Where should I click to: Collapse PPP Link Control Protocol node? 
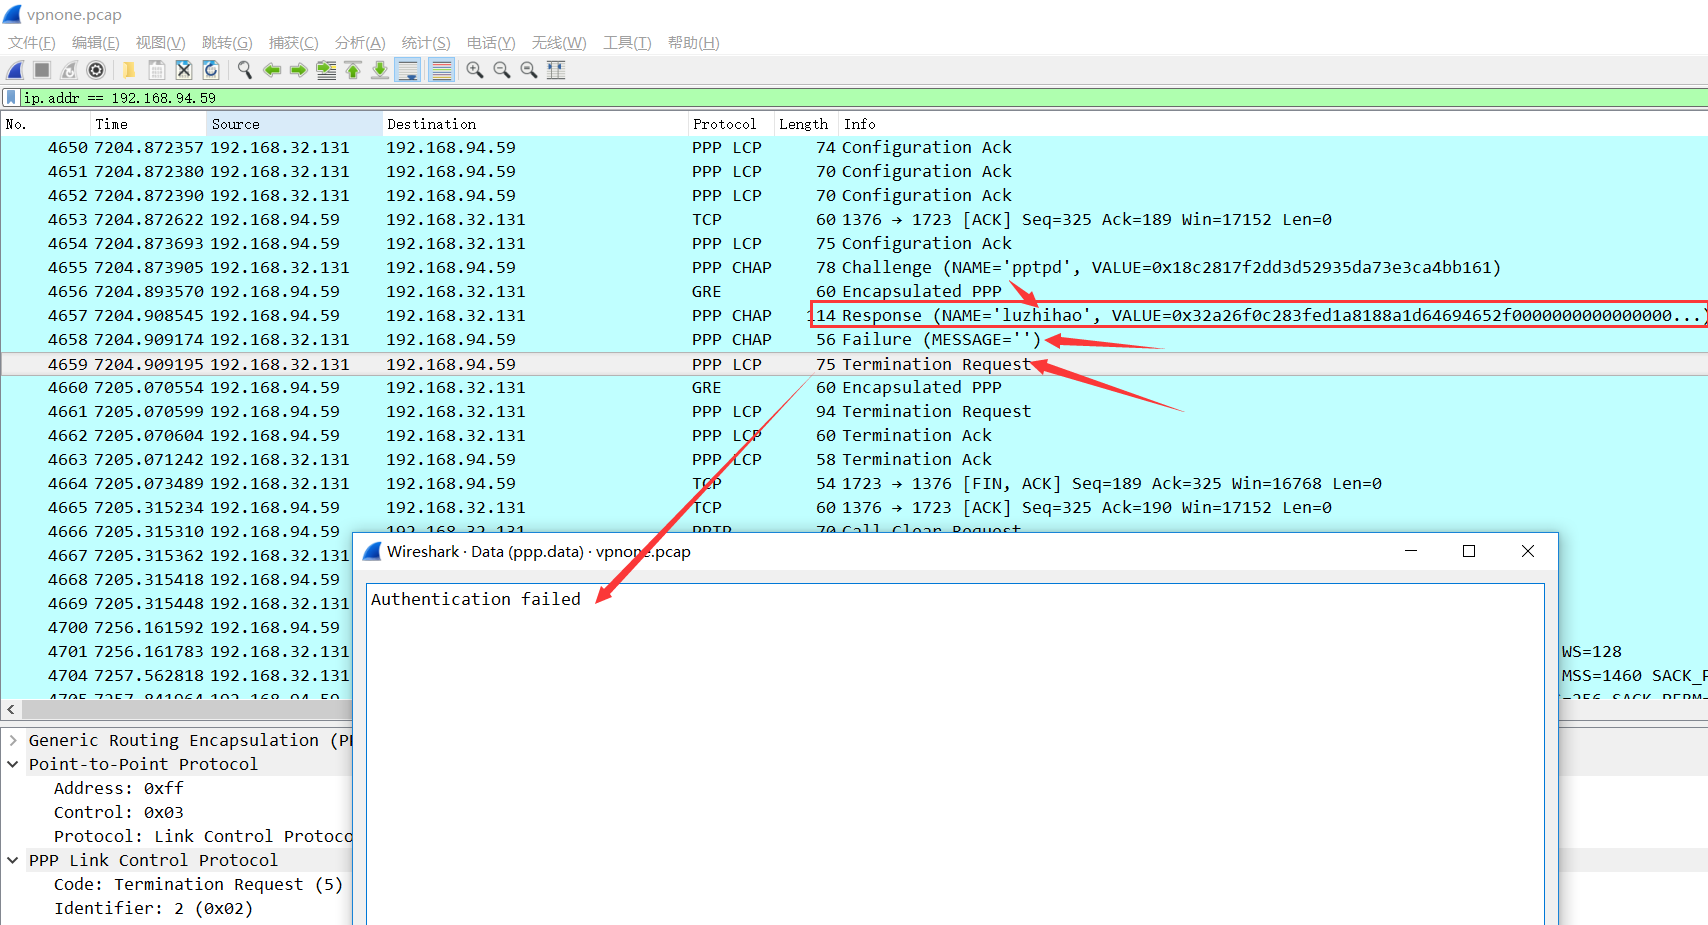(x=13, y=861)
